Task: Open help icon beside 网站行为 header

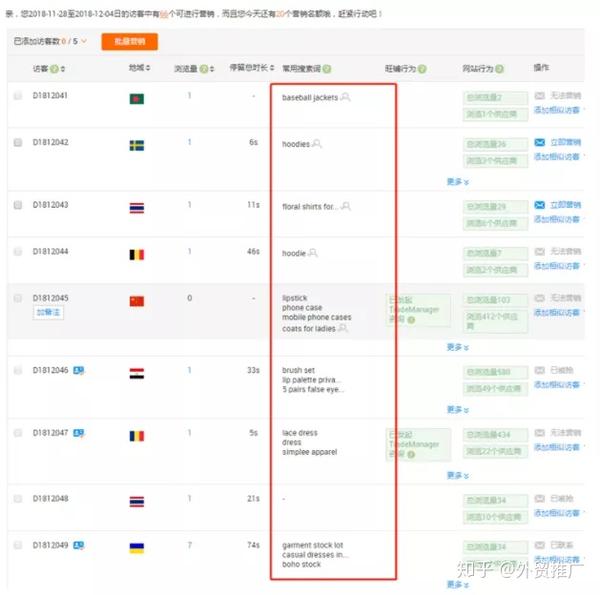Action: pyautogui.click(x=499, y=69)
